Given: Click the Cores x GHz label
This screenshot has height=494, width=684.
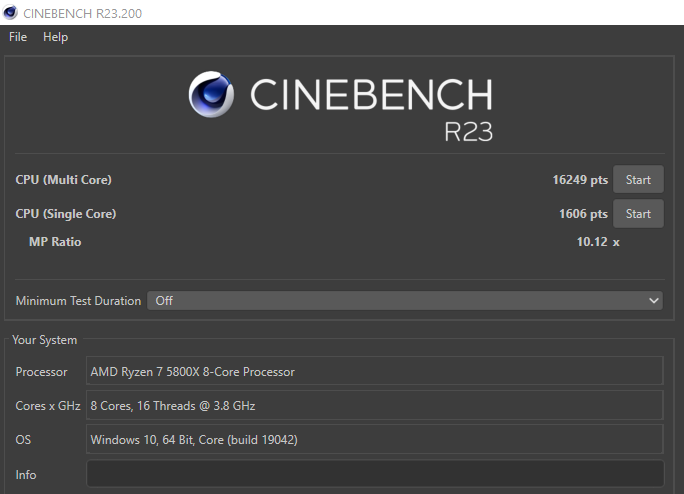Looking at the screenshot, I should tap(48, 406).
